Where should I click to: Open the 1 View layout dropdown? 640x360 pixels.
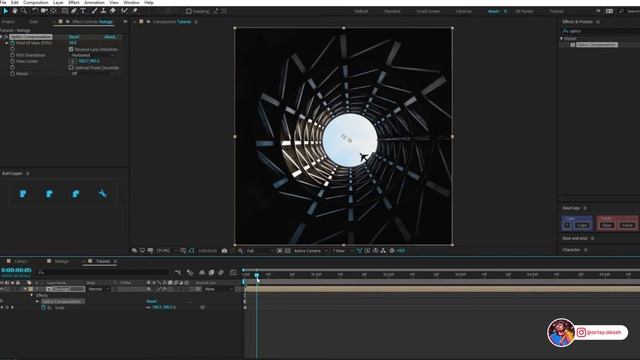point(342,251)
